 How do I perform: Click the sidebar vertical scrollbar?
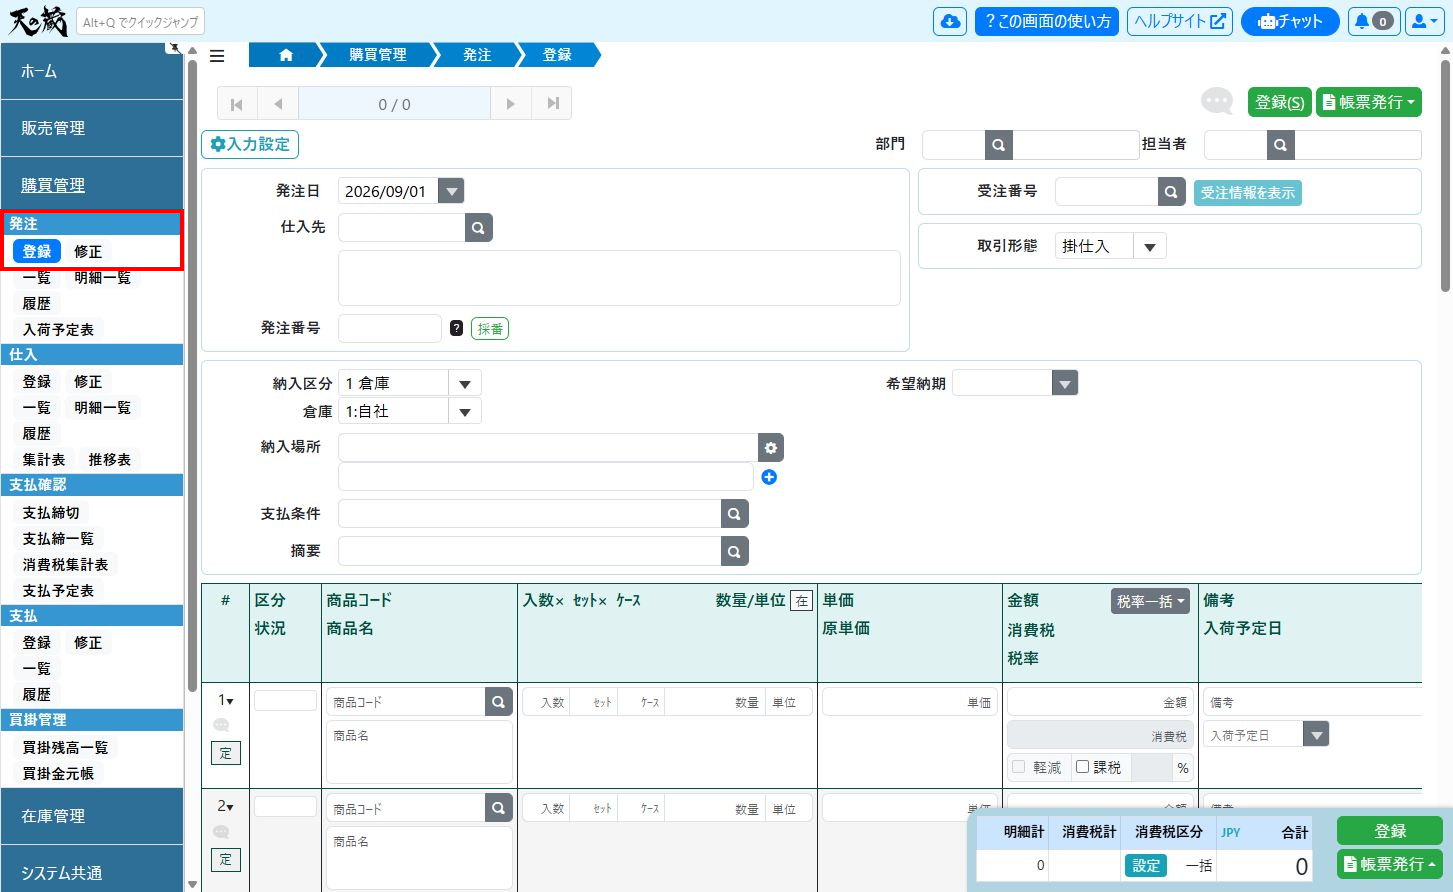coord(192,375)
